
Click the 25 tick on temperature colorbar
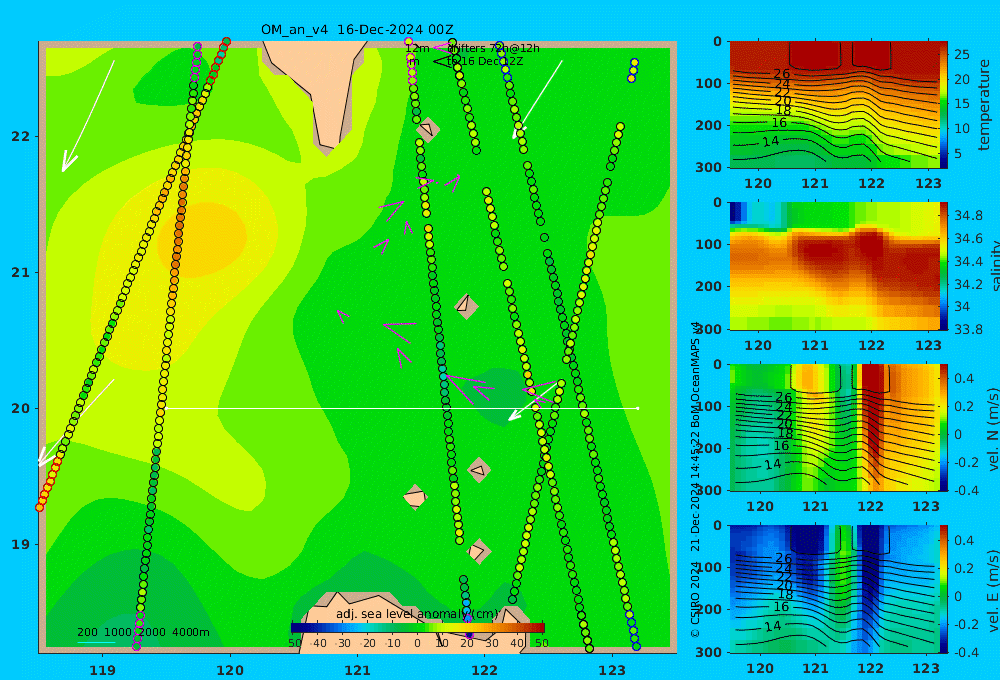coord(962,55)
